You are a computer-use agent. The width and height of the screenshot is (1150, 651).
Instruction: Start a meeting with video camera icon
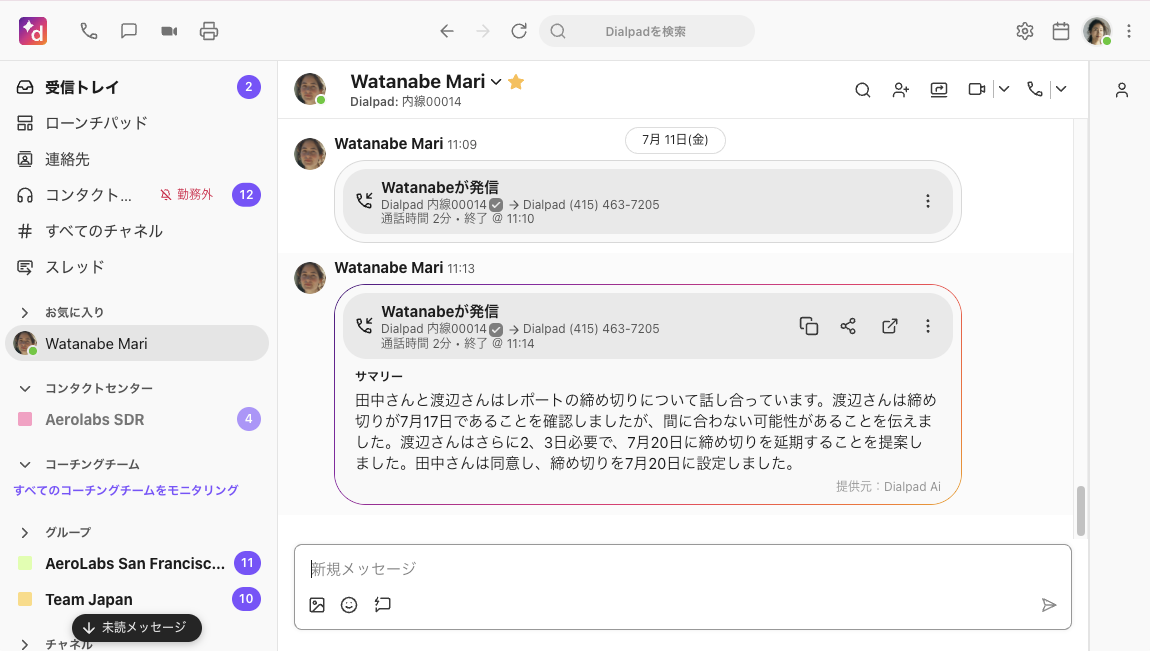[169, 31]
